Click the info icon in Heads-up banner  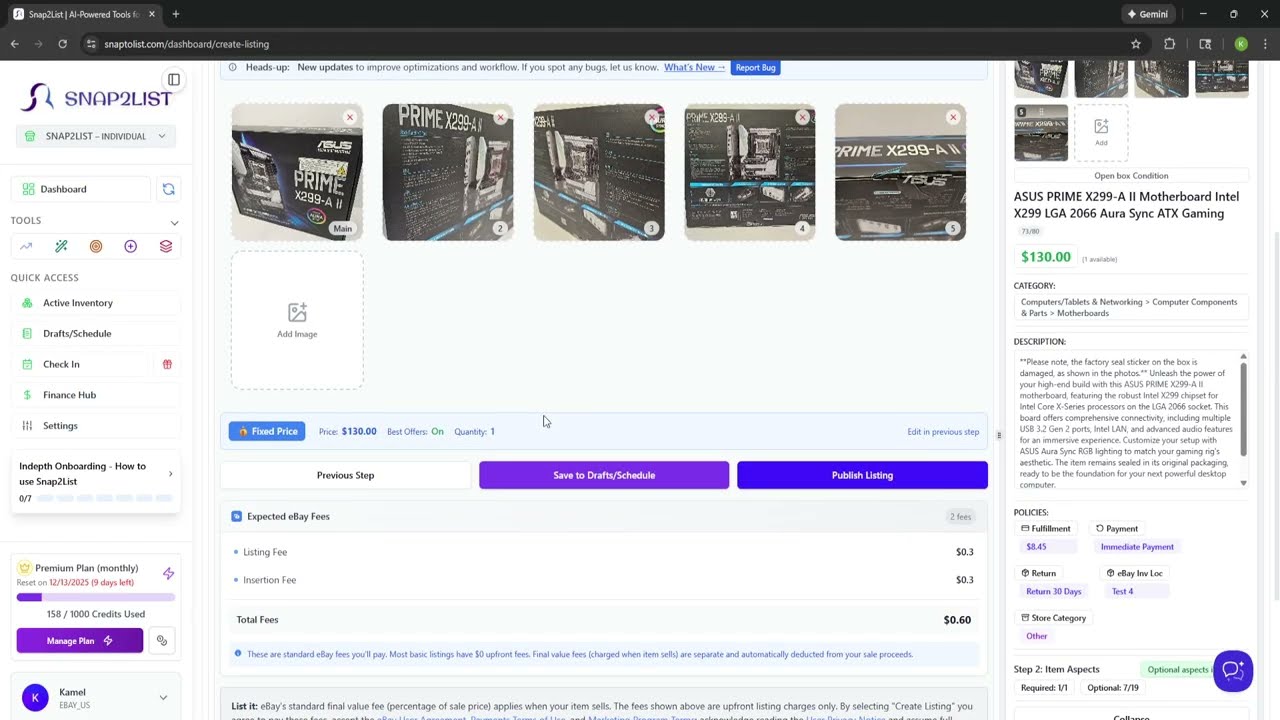click(x=233, y=67)
